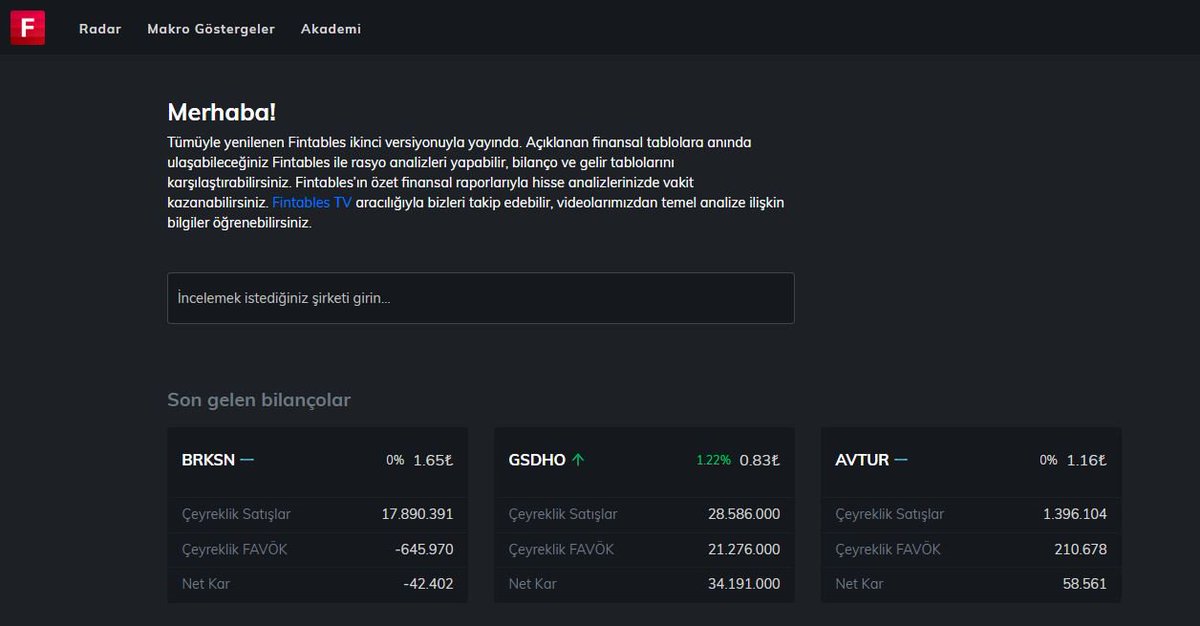Click AVTUR's price of 1.16₺
The height and width of the screenshot is (626, 1200).
[1086, 460]
